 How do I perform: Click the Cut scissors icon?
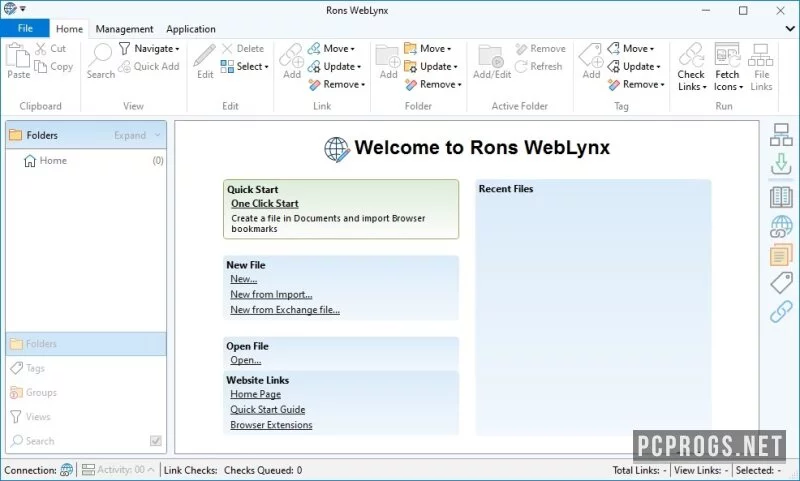(x=41, y=48)
